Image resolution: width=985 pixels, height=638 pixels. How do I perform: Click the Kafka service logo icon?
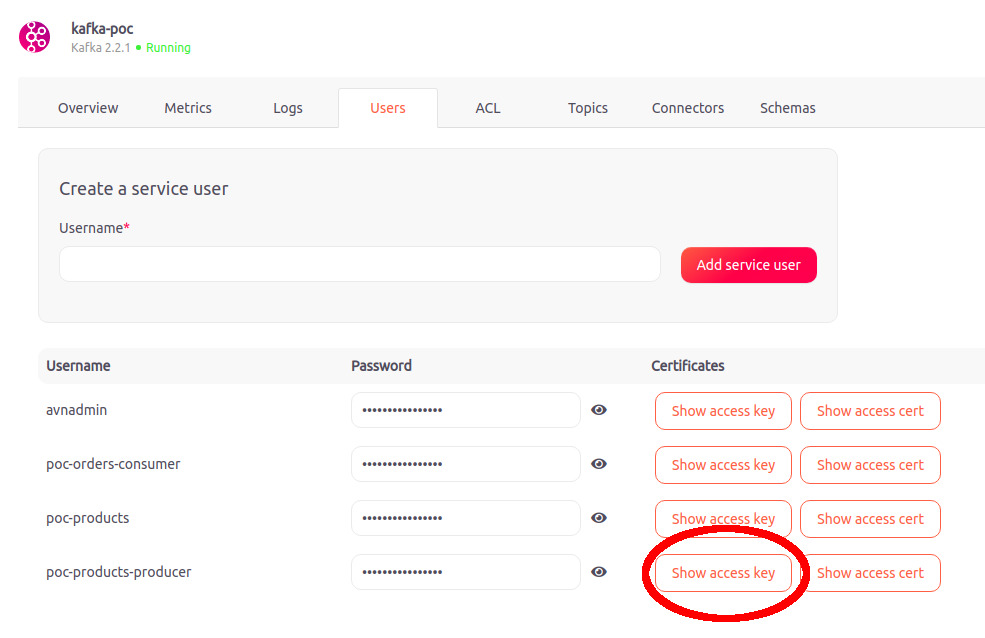pos(35,37)
